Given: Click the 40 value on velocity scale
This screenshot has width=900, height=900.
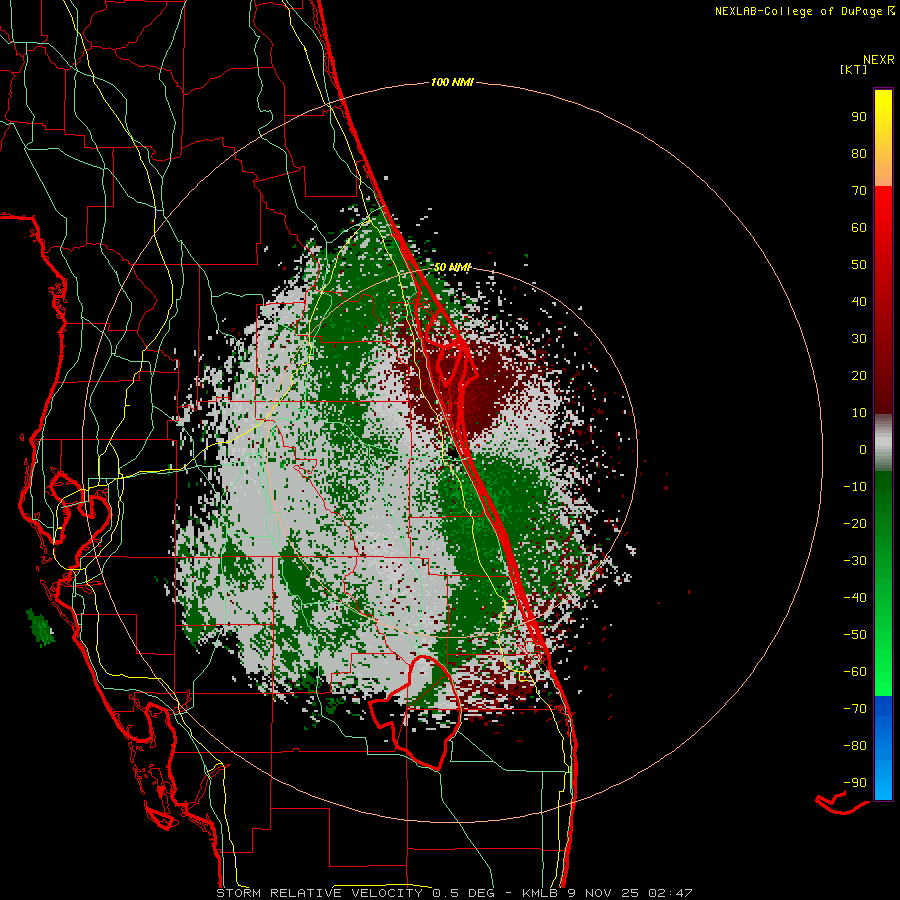Looking at the screenshot, I should tap(859, 302).
